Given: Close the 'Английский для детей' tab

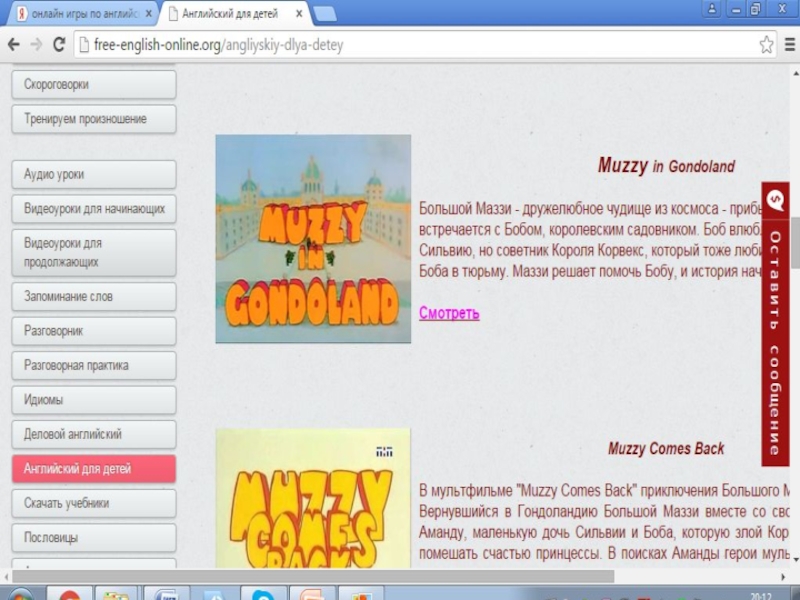Looking at the screenshot, I should (299, 14).
